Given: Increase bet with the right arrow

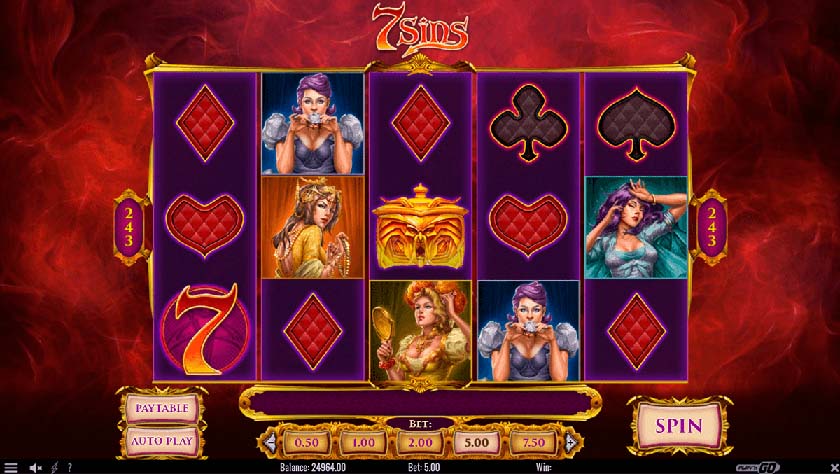Looking at the screenshot, I should (572, 442).
